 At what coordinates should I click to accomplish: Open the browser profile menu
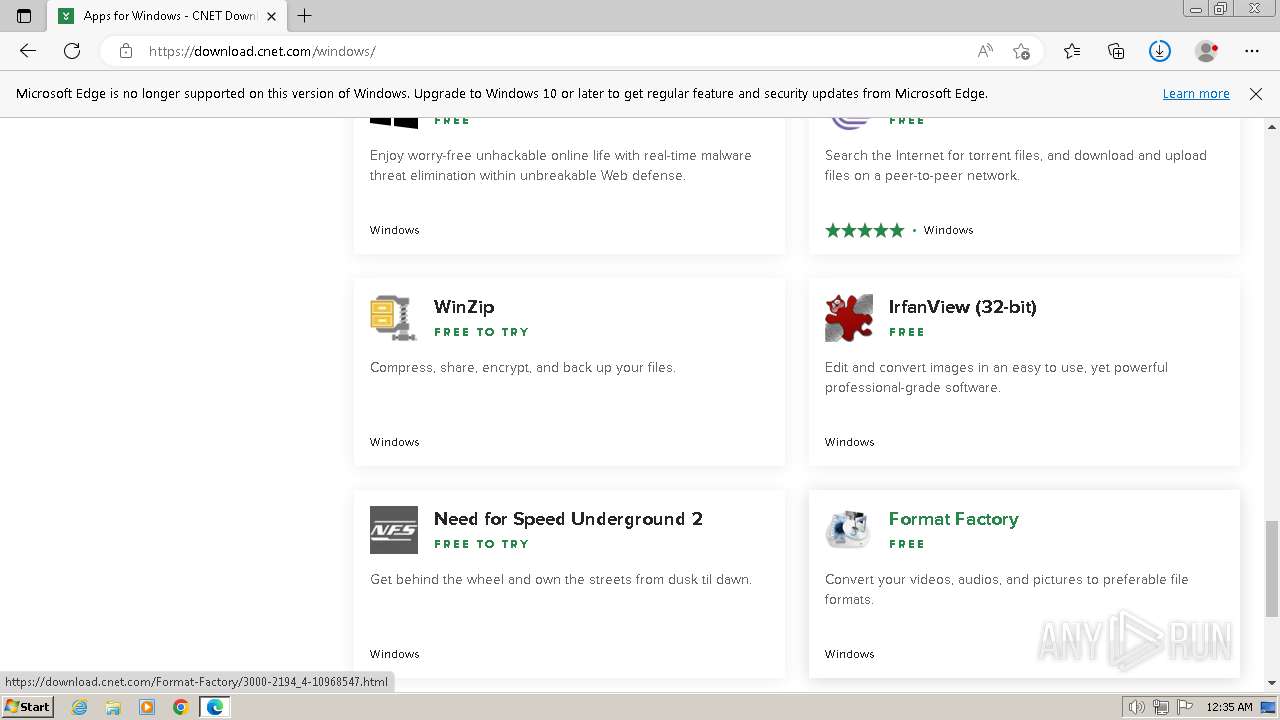(1207, 51)
